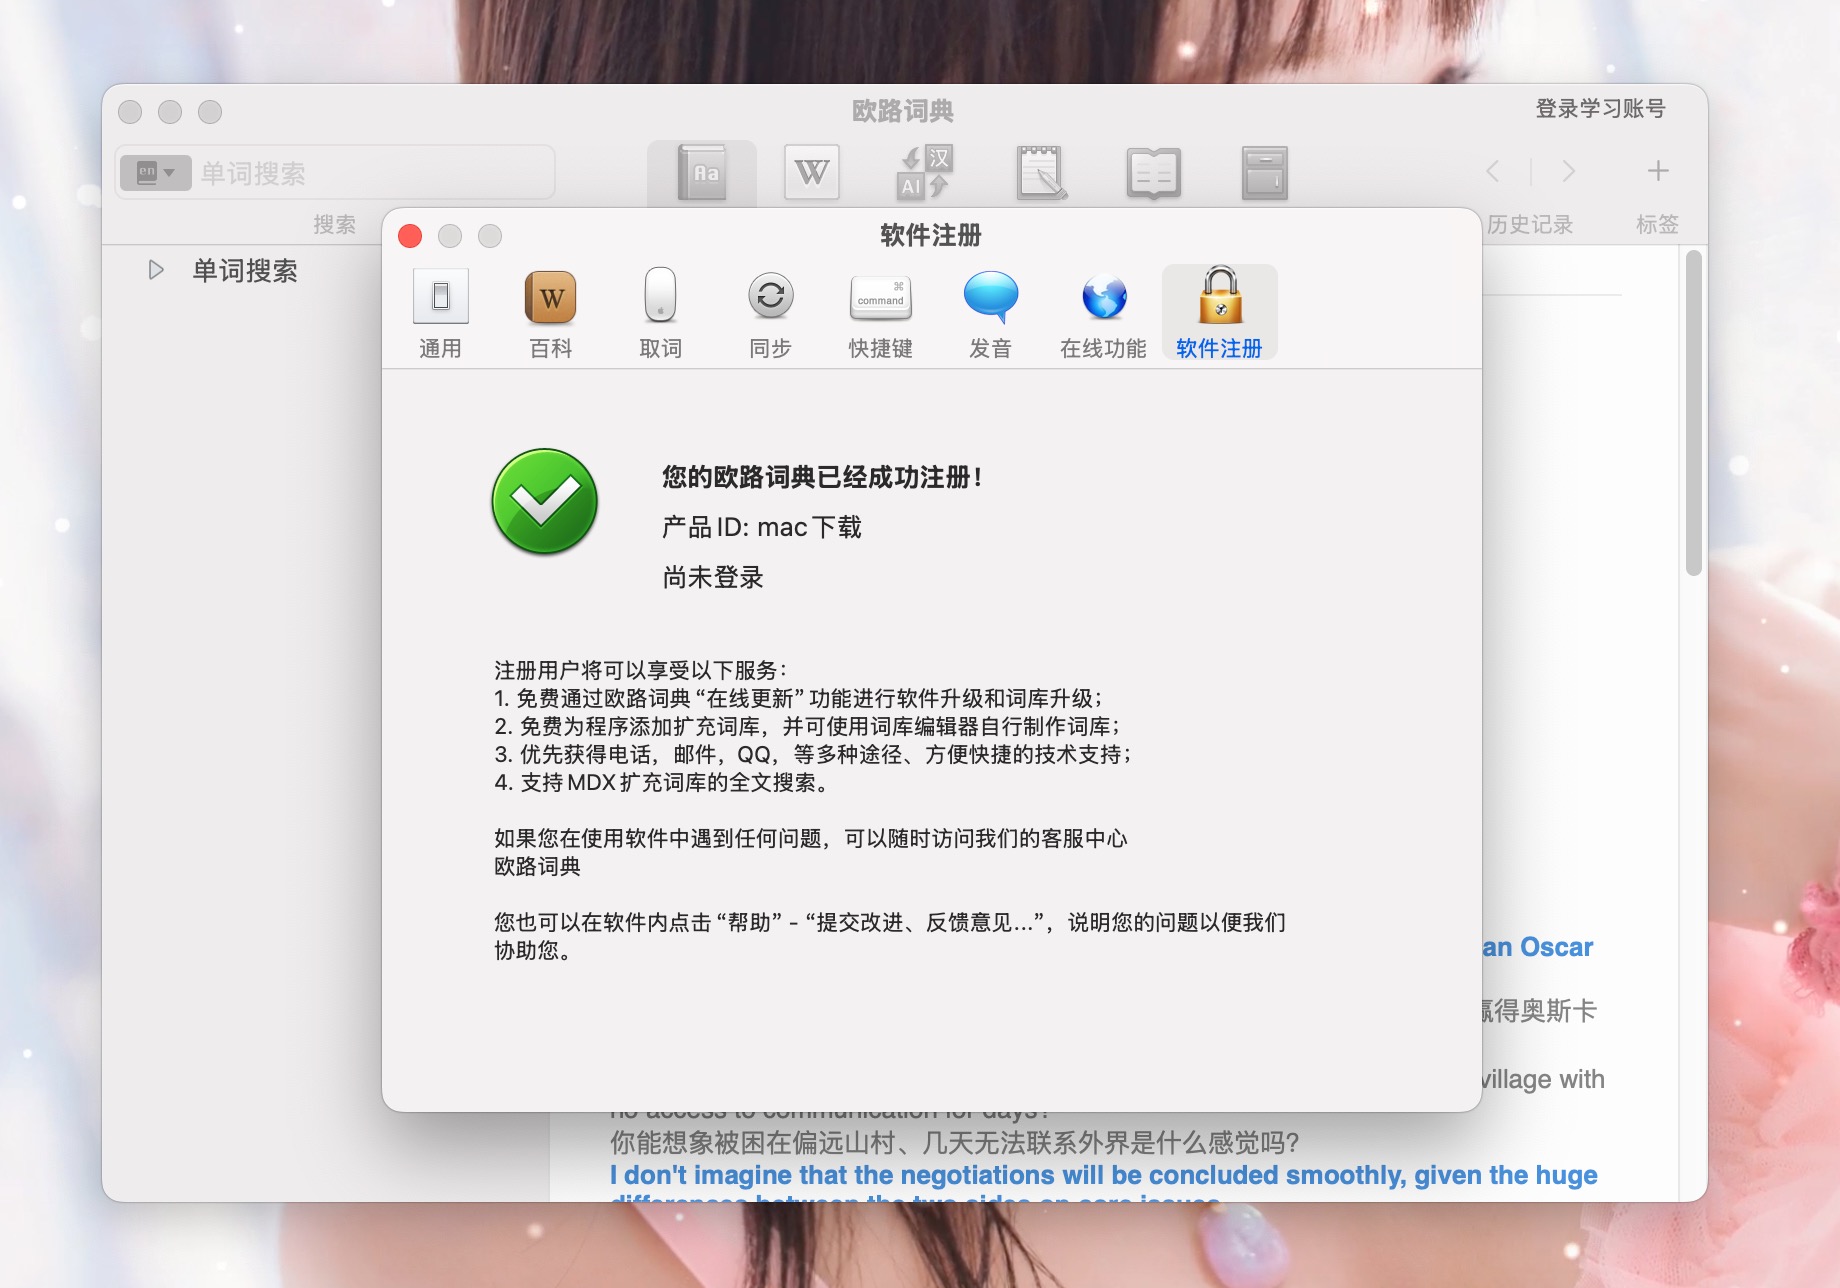Open the 快捷键 shortcut settings
The image size is (1840, 1288).
point(880,298)
